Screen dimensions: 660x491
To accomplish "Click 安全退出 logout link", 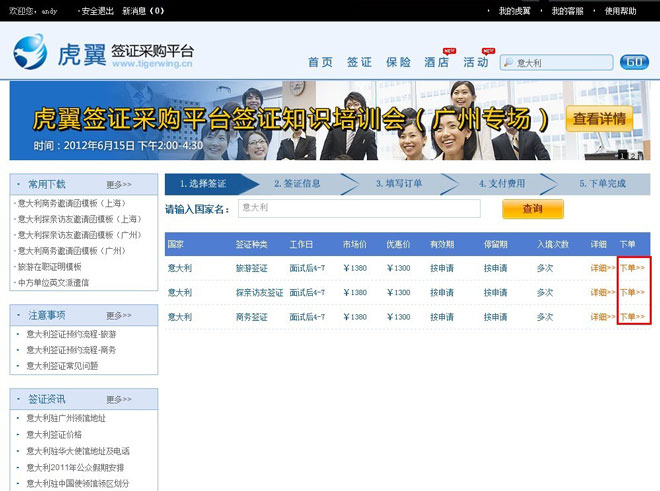I will coord(97,11).
